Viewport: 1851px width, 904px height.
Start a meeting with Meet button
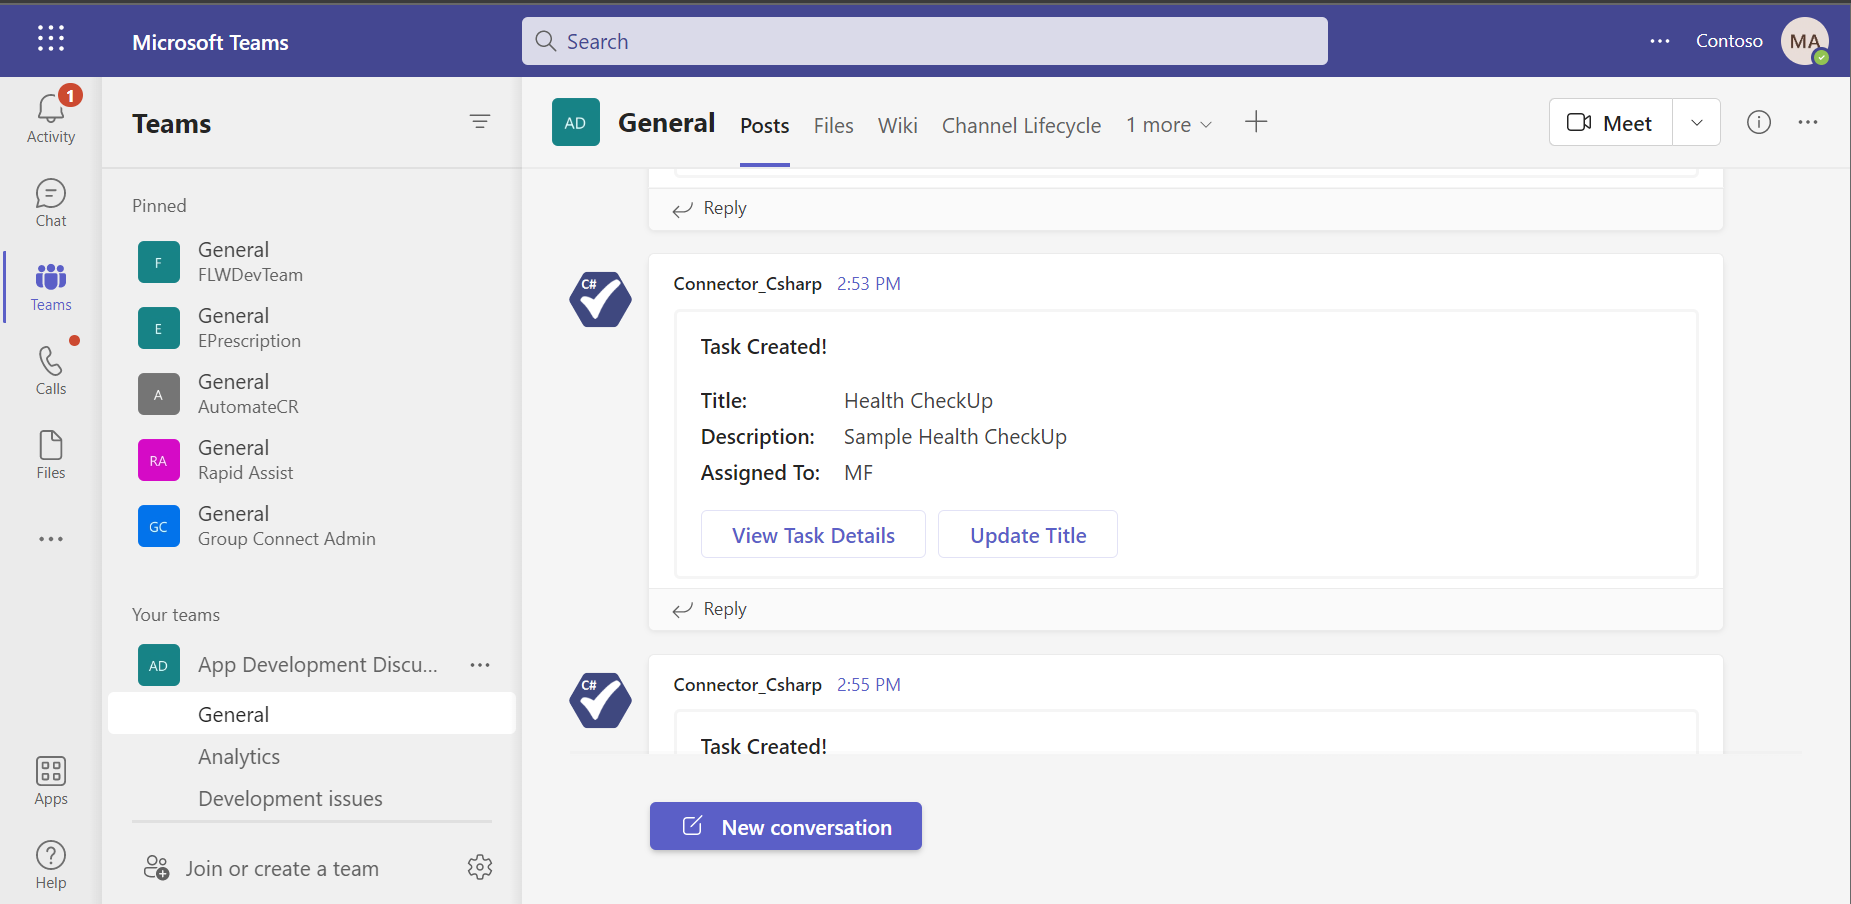coord(1610,122)
